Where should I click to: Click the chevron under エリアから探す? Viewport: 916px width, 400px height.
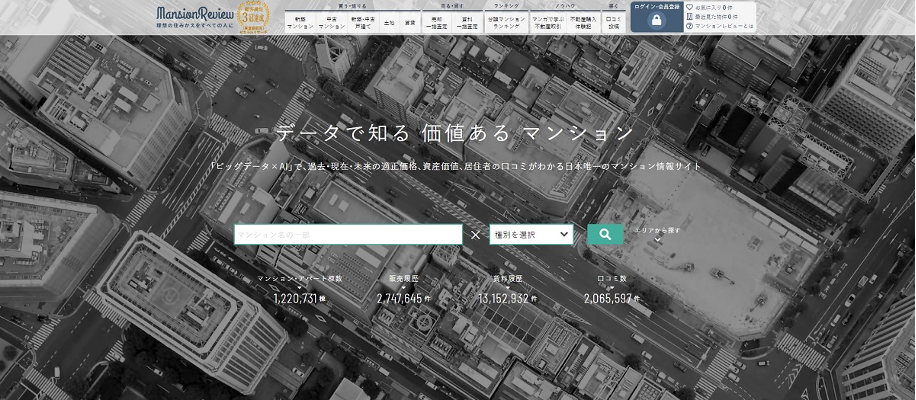(x=657, y=241)
